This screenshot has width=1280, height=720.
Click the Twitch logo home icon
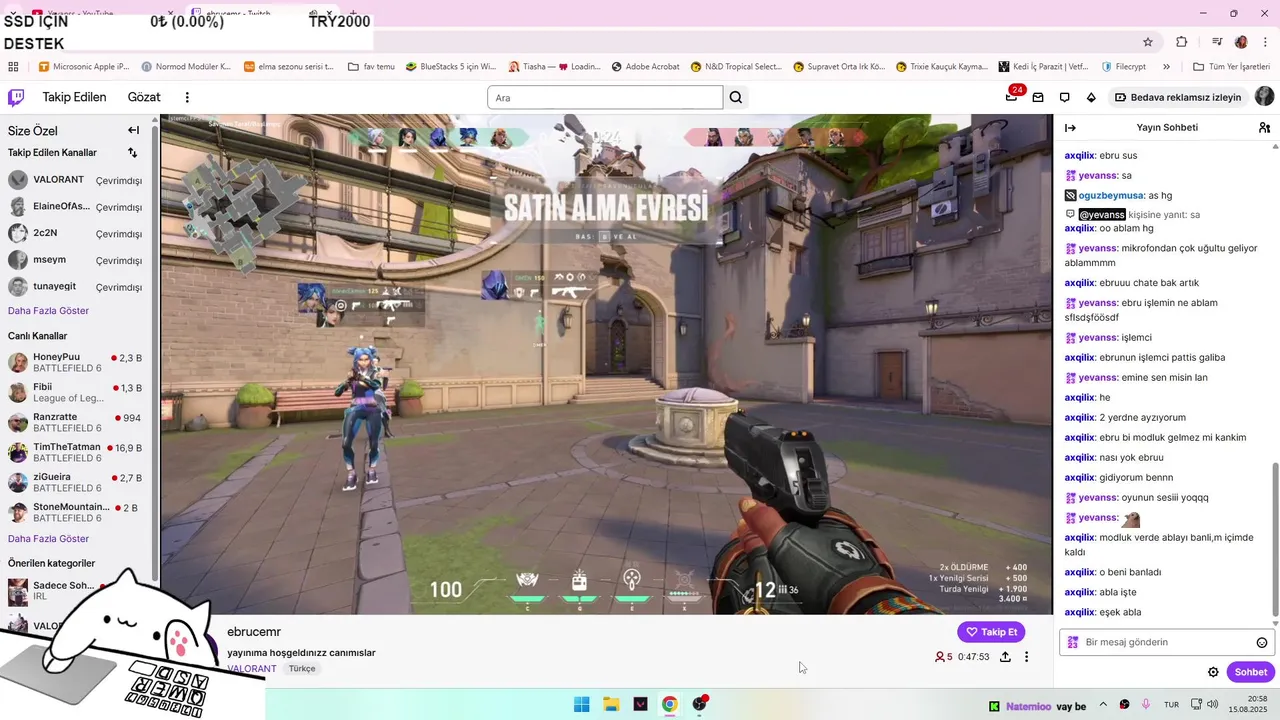coord(16,97)
